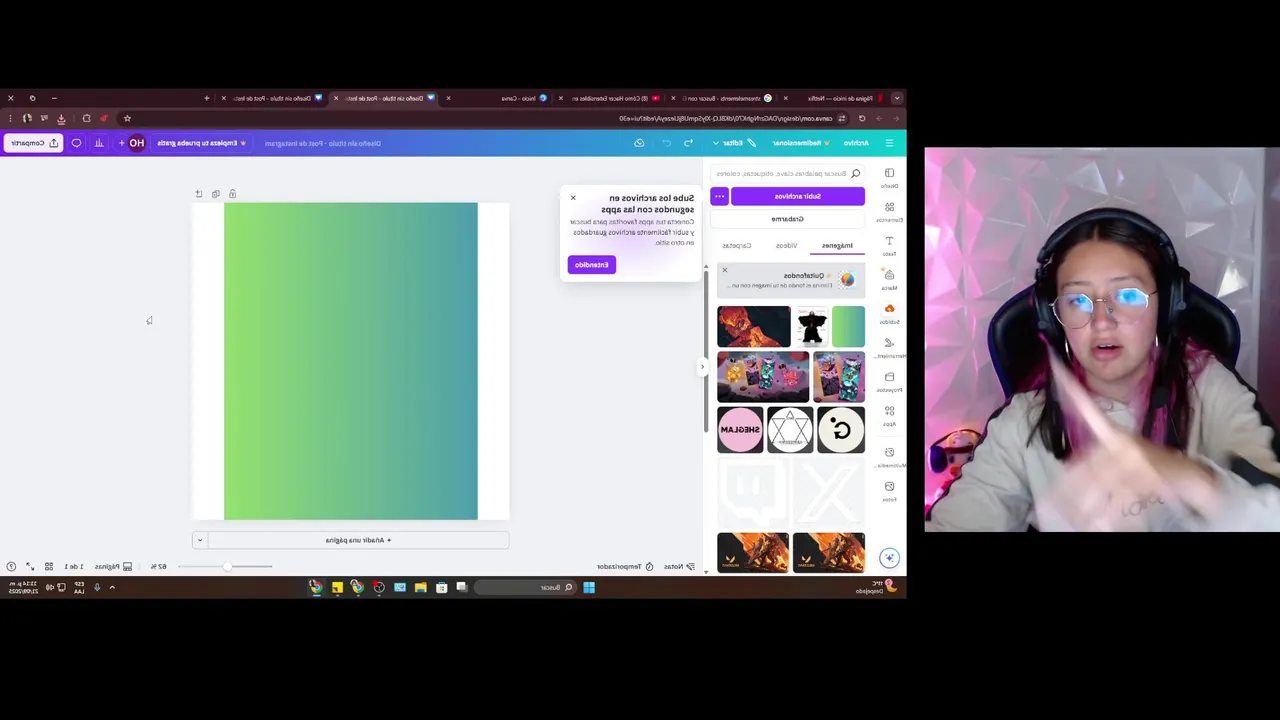Open the more options button next to Subir archivos
The height and width of the screenshot is (720, 1280).
(719, 196)
